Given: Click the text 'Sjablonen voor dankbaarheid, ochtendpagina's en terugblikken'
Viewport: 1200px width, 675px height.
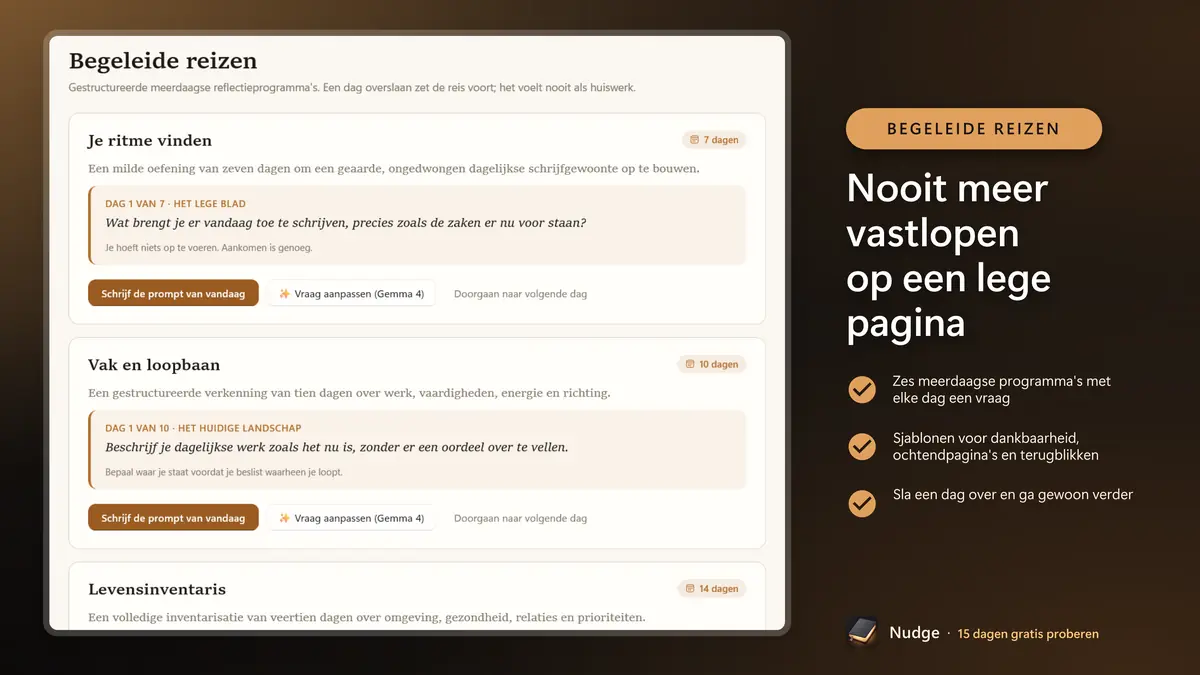Looking at the screenshot, I should click(x=995, y=446).
